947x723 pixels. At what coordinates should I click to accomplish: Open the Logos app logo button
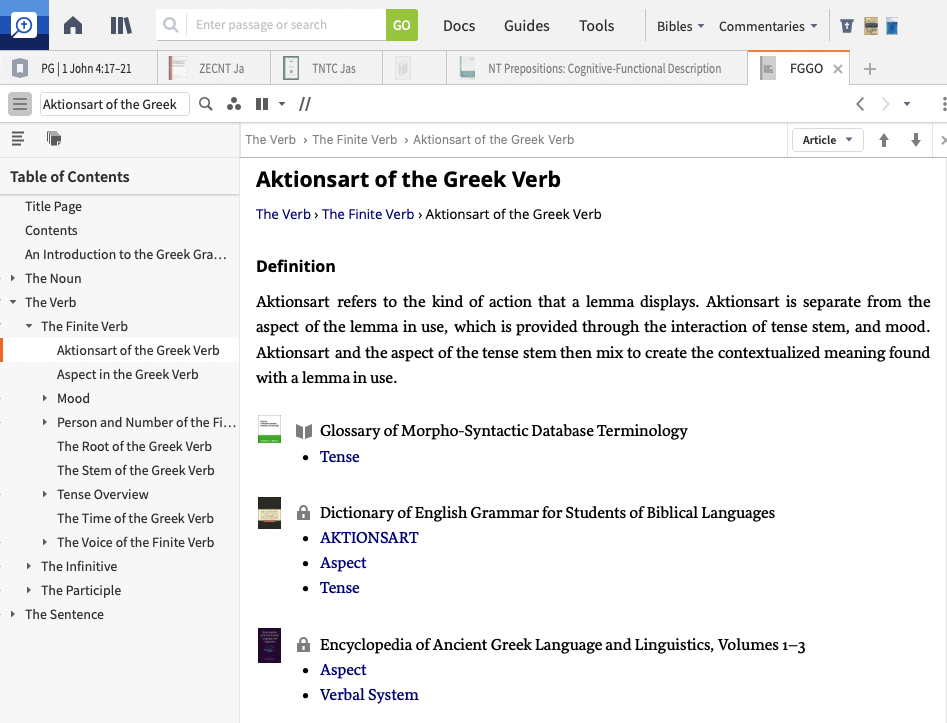(x=24, y=25)
